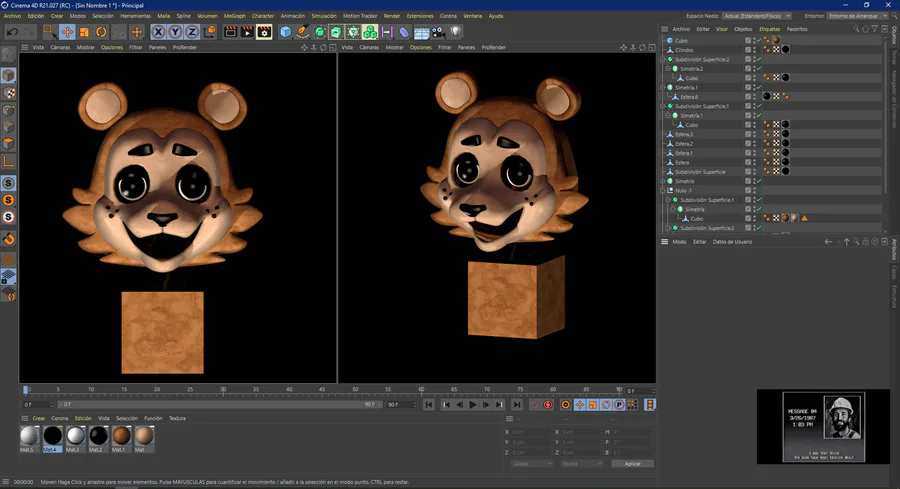900x489 pixels.
Task: Open the Etiquetas menu in object manager
Action: 769,29
